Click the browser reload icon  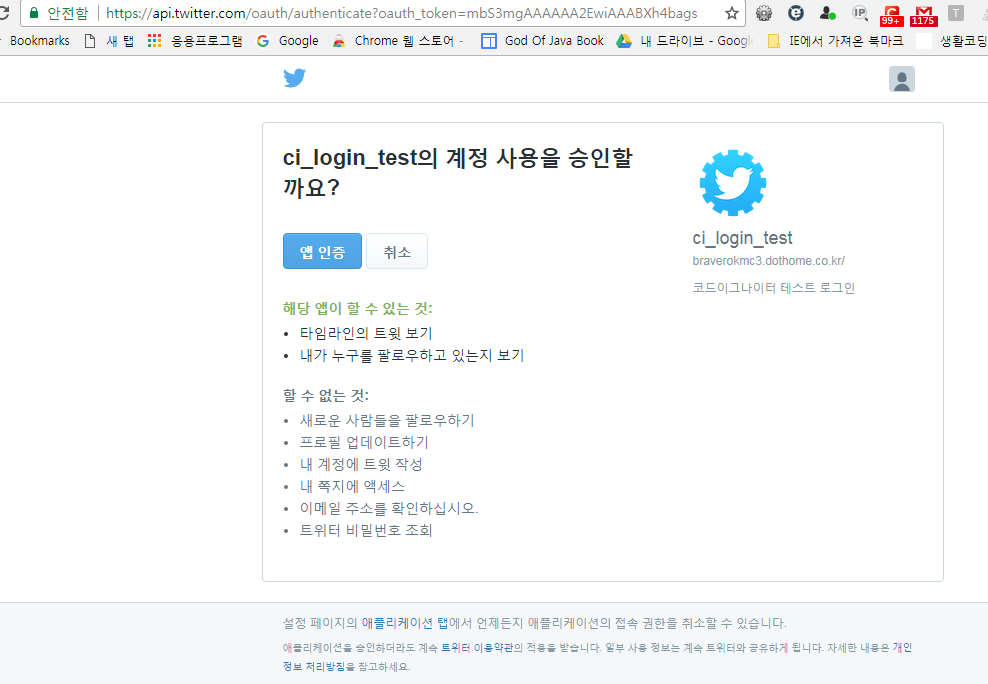(4, 13)
